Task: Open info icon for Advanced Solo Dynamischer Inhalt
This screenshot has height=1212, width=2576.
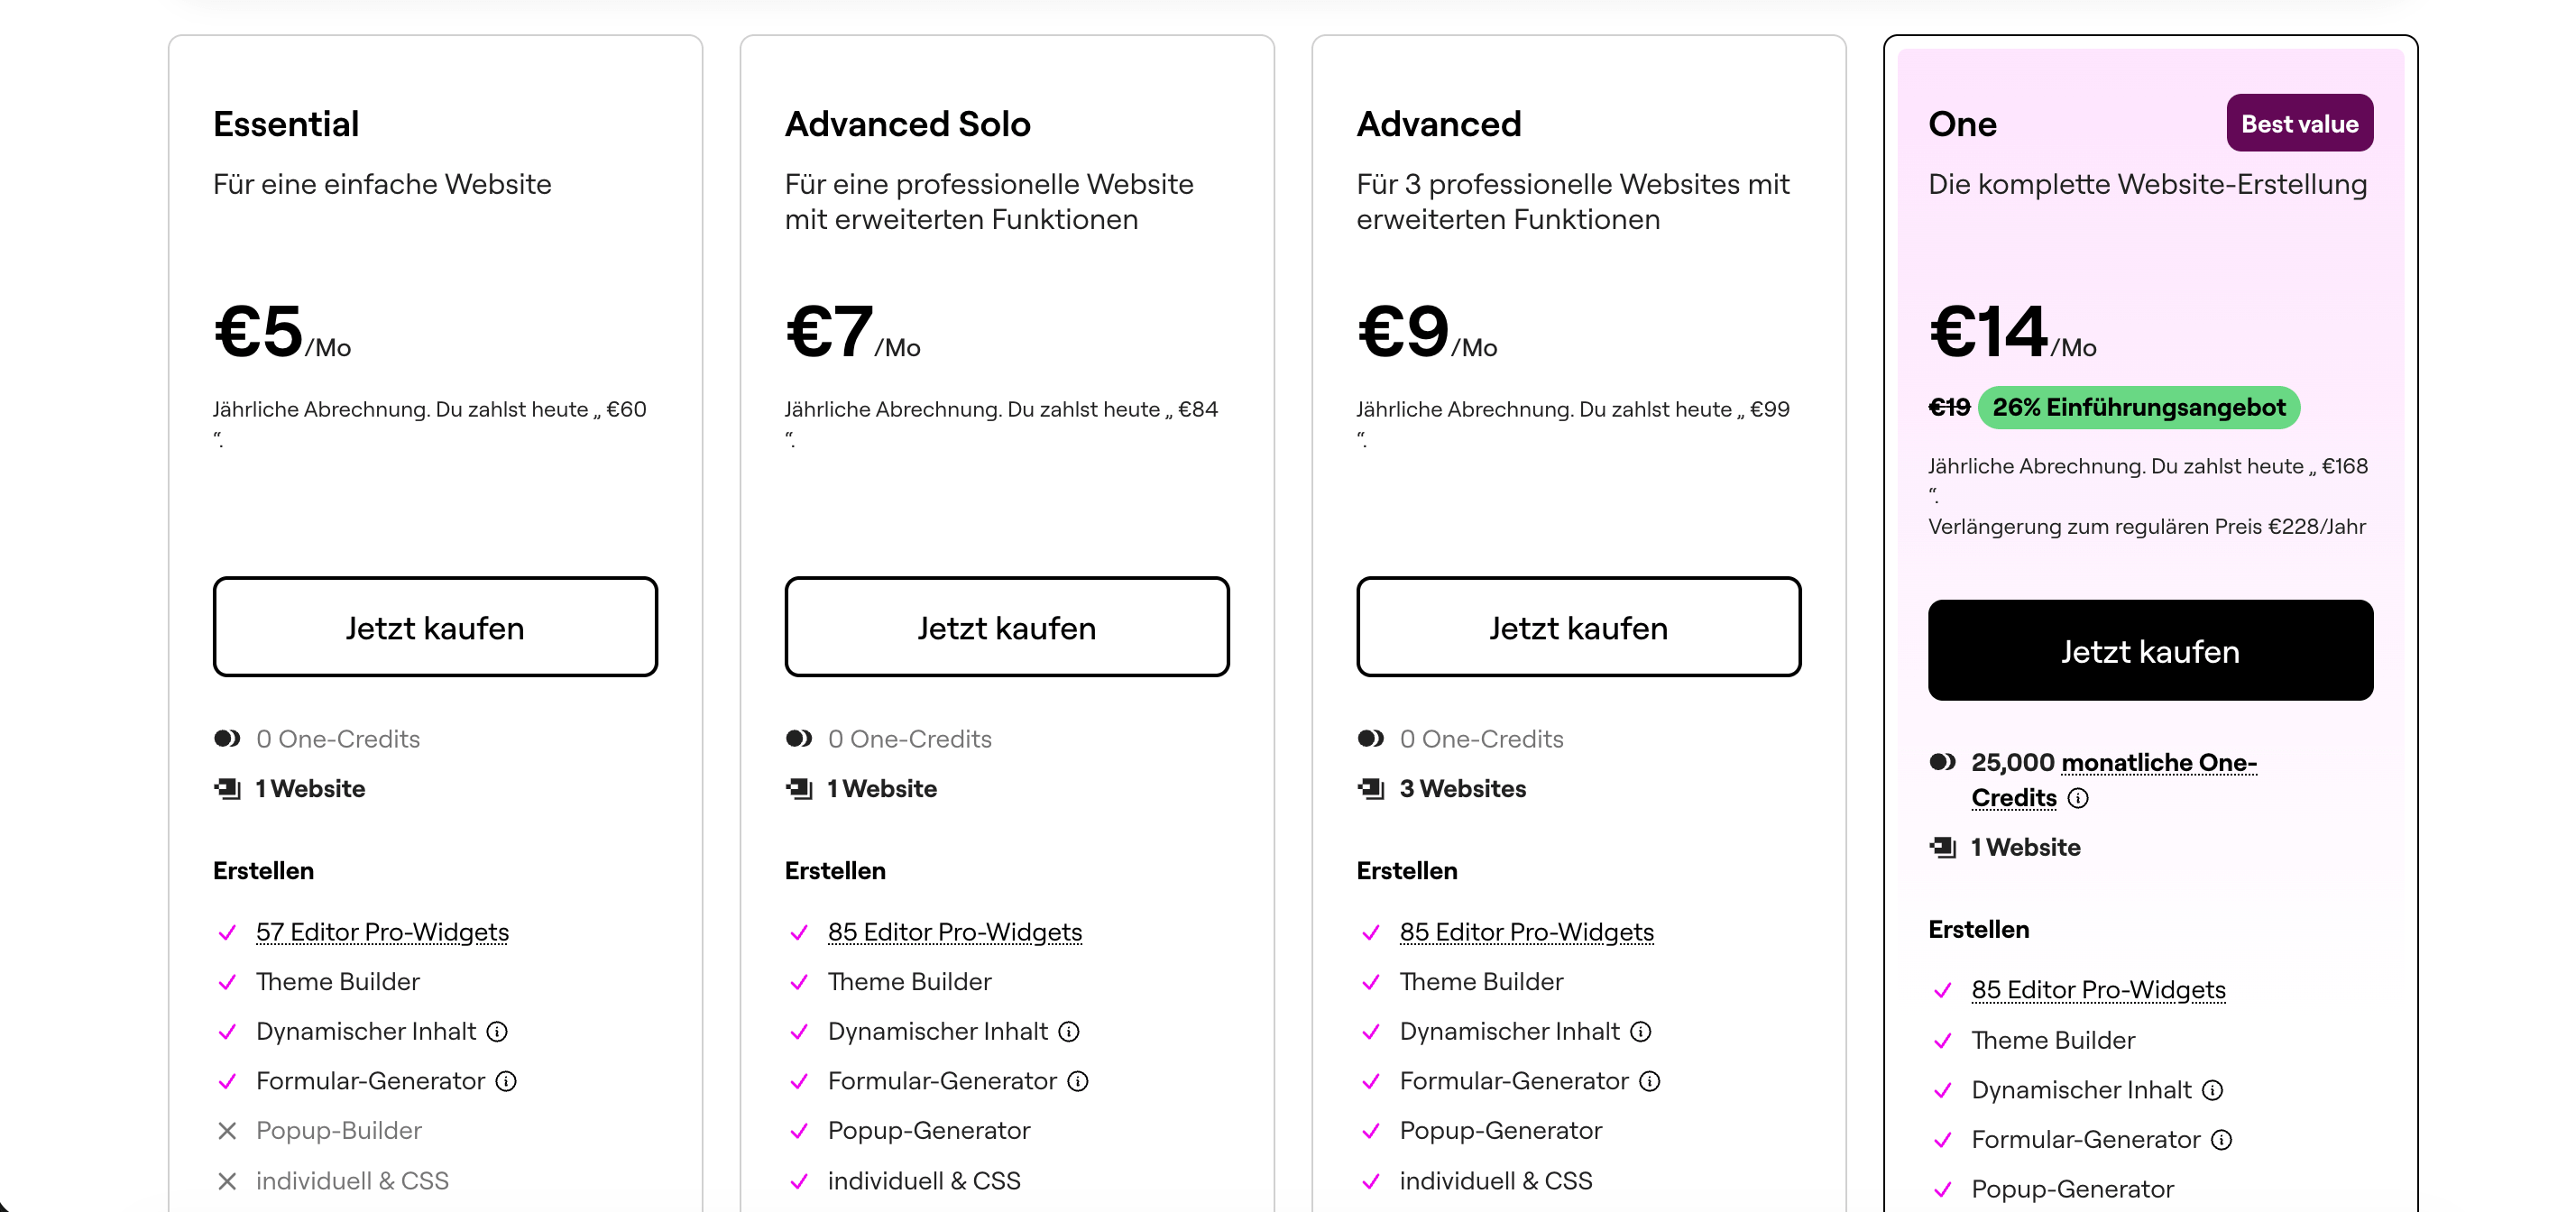Action: click(1069, 1031)
